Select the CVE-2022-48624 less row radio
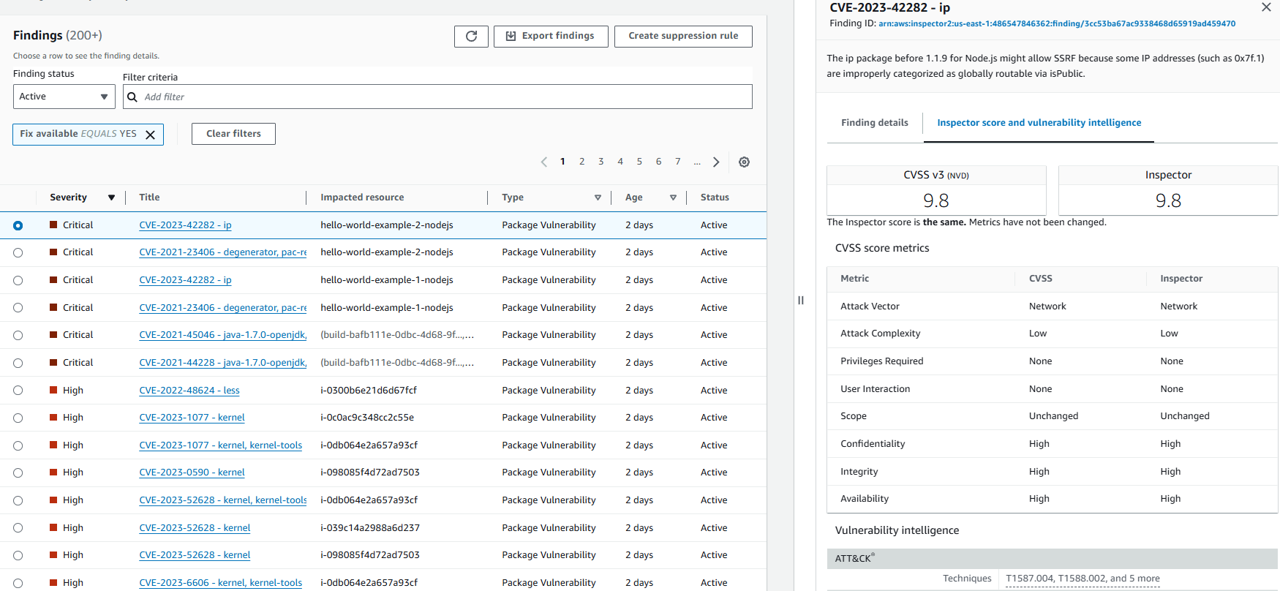The width and height of the screenshot is (1280, 591). [18, 390]
